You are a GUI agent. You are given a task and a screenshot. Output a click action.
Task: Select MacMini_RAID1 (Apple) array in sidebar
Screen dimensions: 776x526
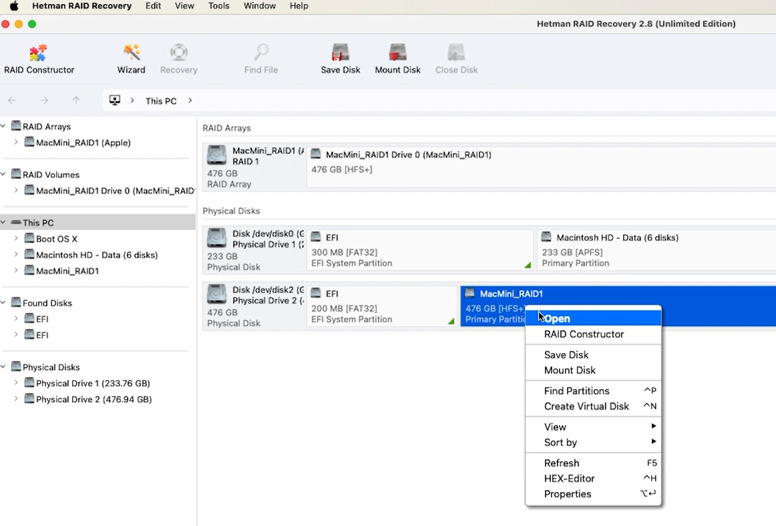click(x=83, y=143)
